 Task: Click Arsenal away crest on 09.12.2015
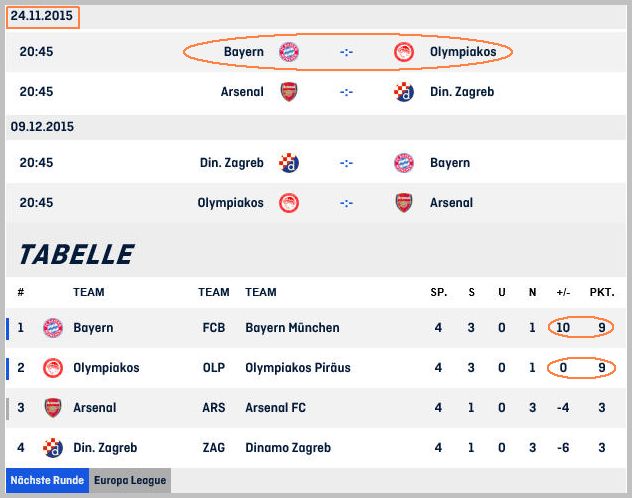pyautogui.click(x=404, y=203)
